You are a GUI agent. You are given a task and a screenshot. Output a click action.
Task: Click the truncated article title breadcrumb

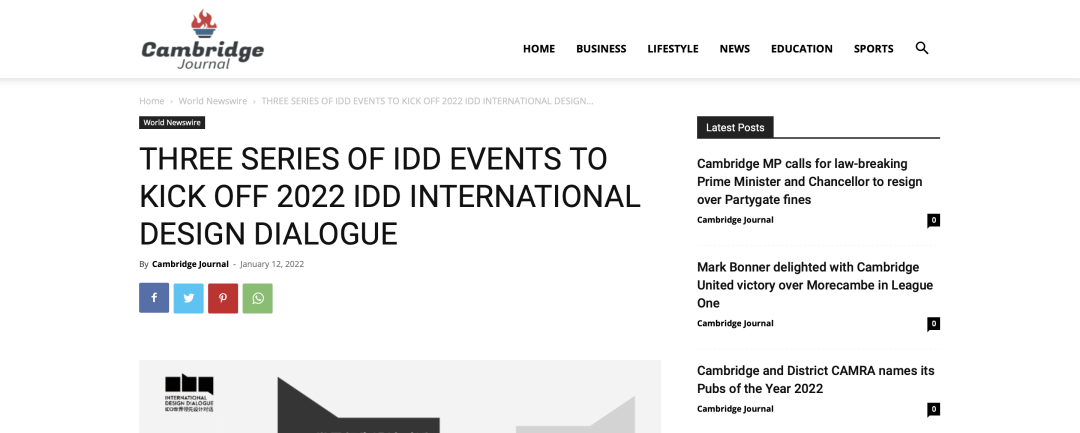(427, 101)
